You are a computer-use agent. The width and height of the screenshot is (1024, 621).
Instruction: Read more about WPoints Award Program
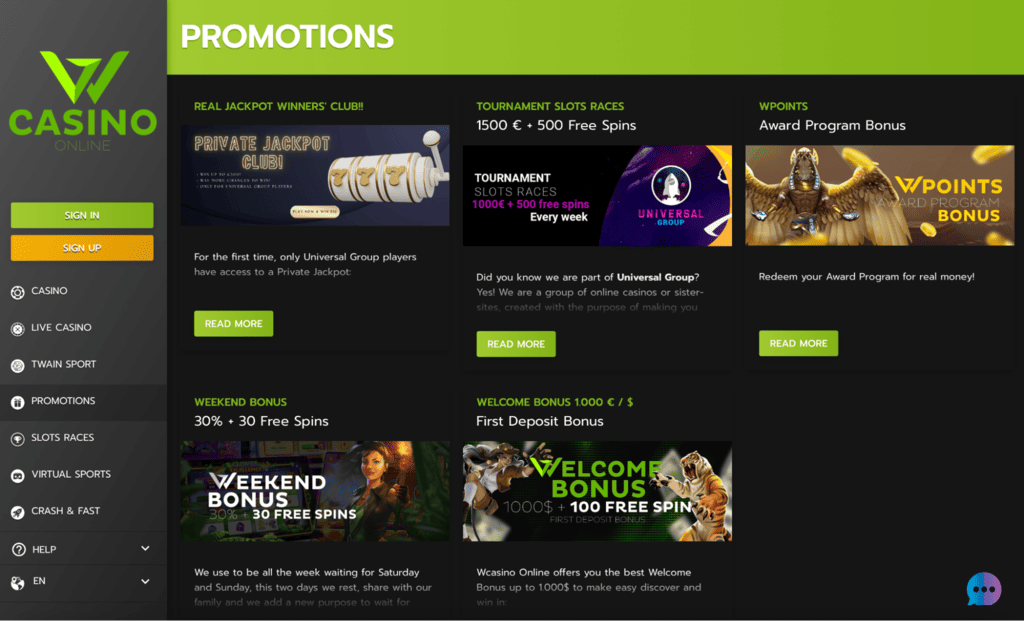(798, 343)
